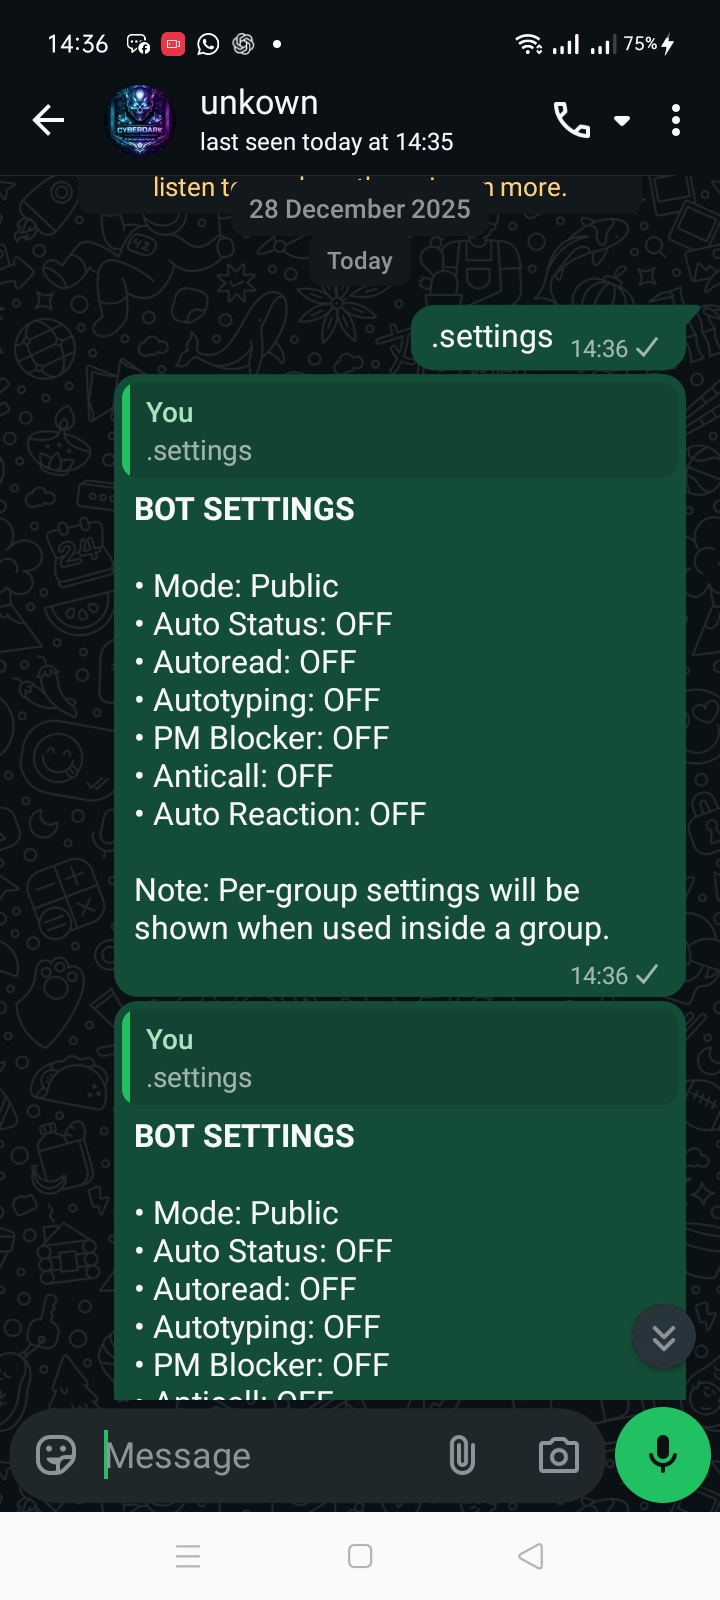The height and width of the screenshot is (1600, 720).
Task: Open the emoji and sticker picker
Action: point(53,1455)
